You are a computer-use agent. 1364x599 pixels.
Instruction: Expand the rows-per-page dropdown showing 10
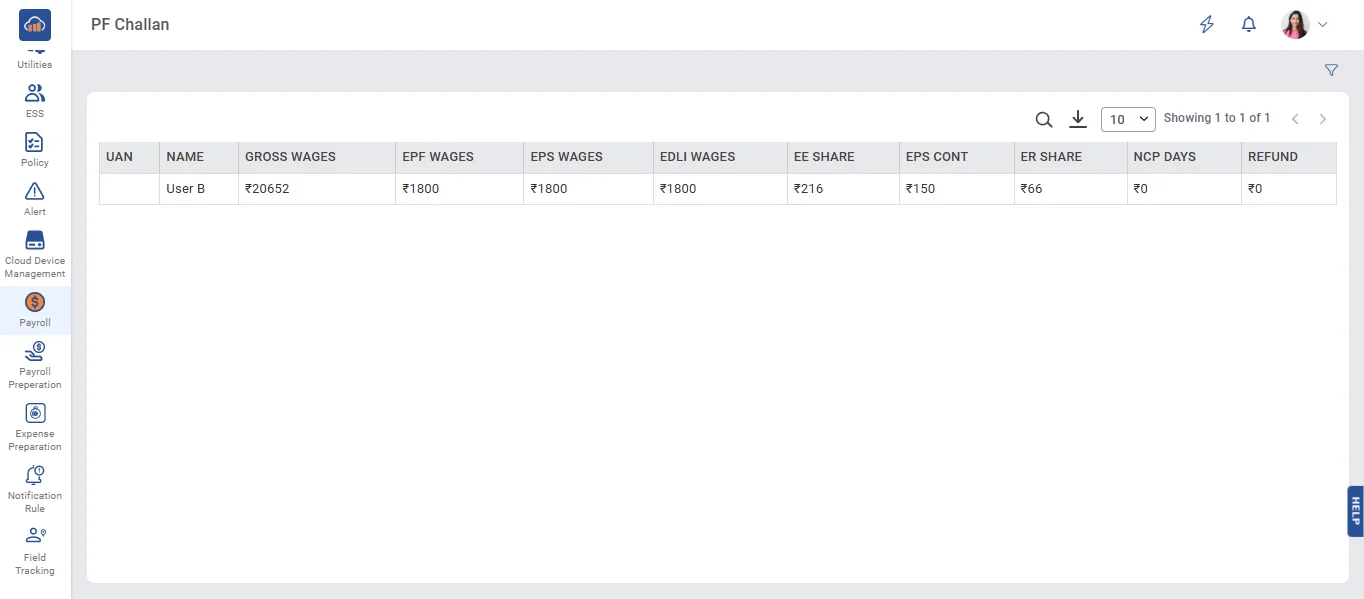(x=1127, y=119)
